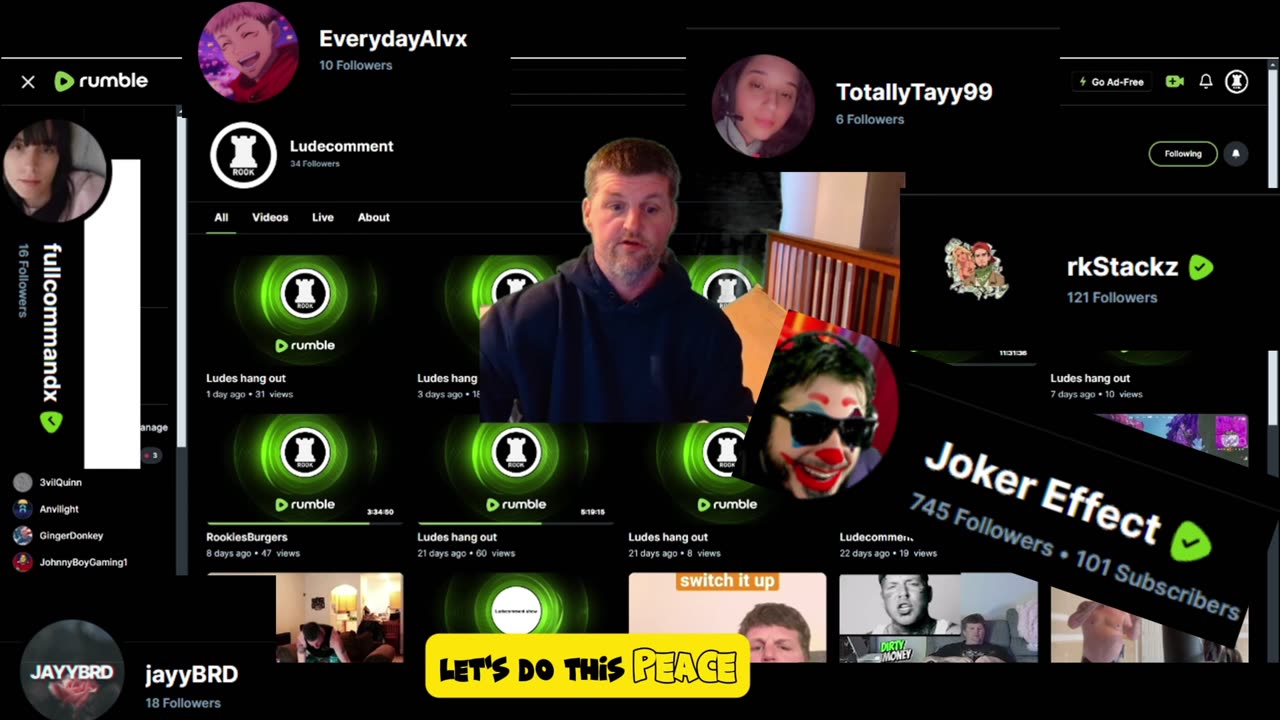
Task: Click JohnnyBoyGaming1 avatar icon
Action: coord(22,562)
